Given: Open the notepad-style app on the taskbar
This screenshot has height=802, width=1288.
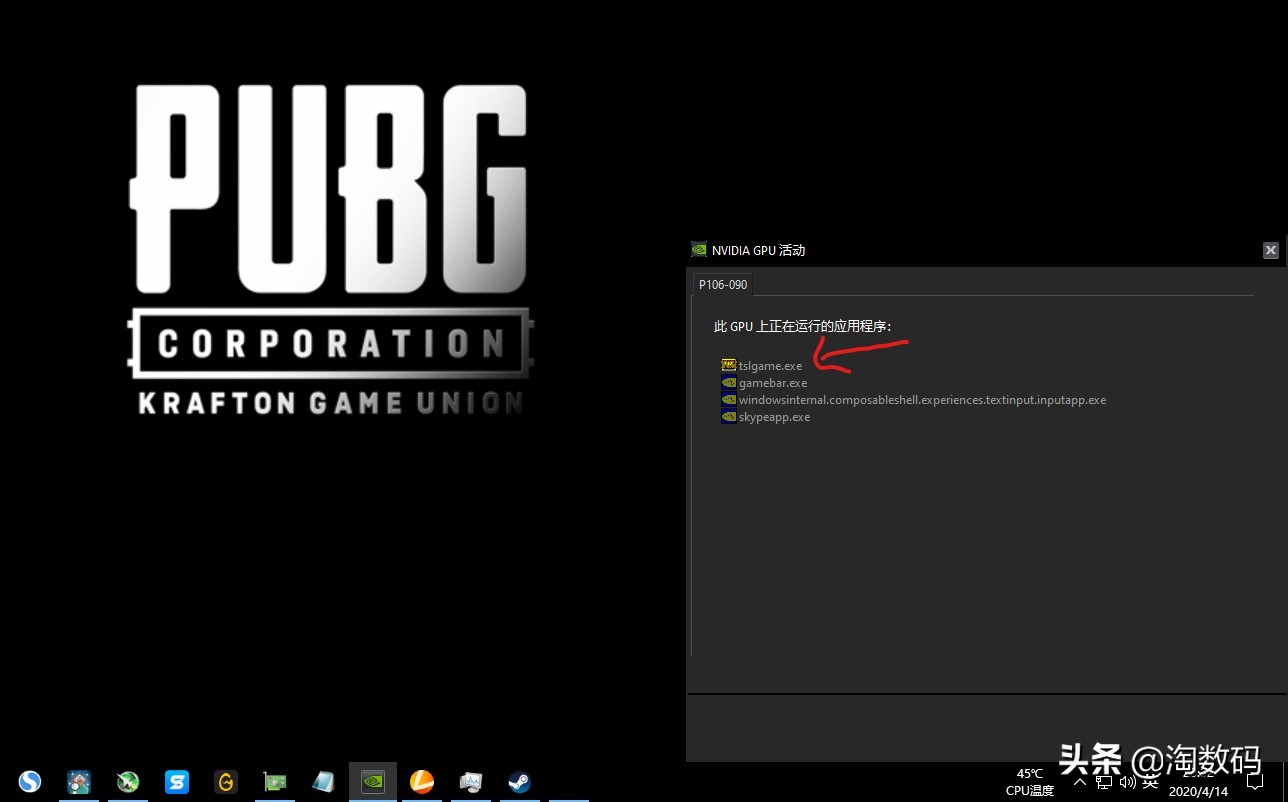Looking at the screenshot, I should [324, 781].
